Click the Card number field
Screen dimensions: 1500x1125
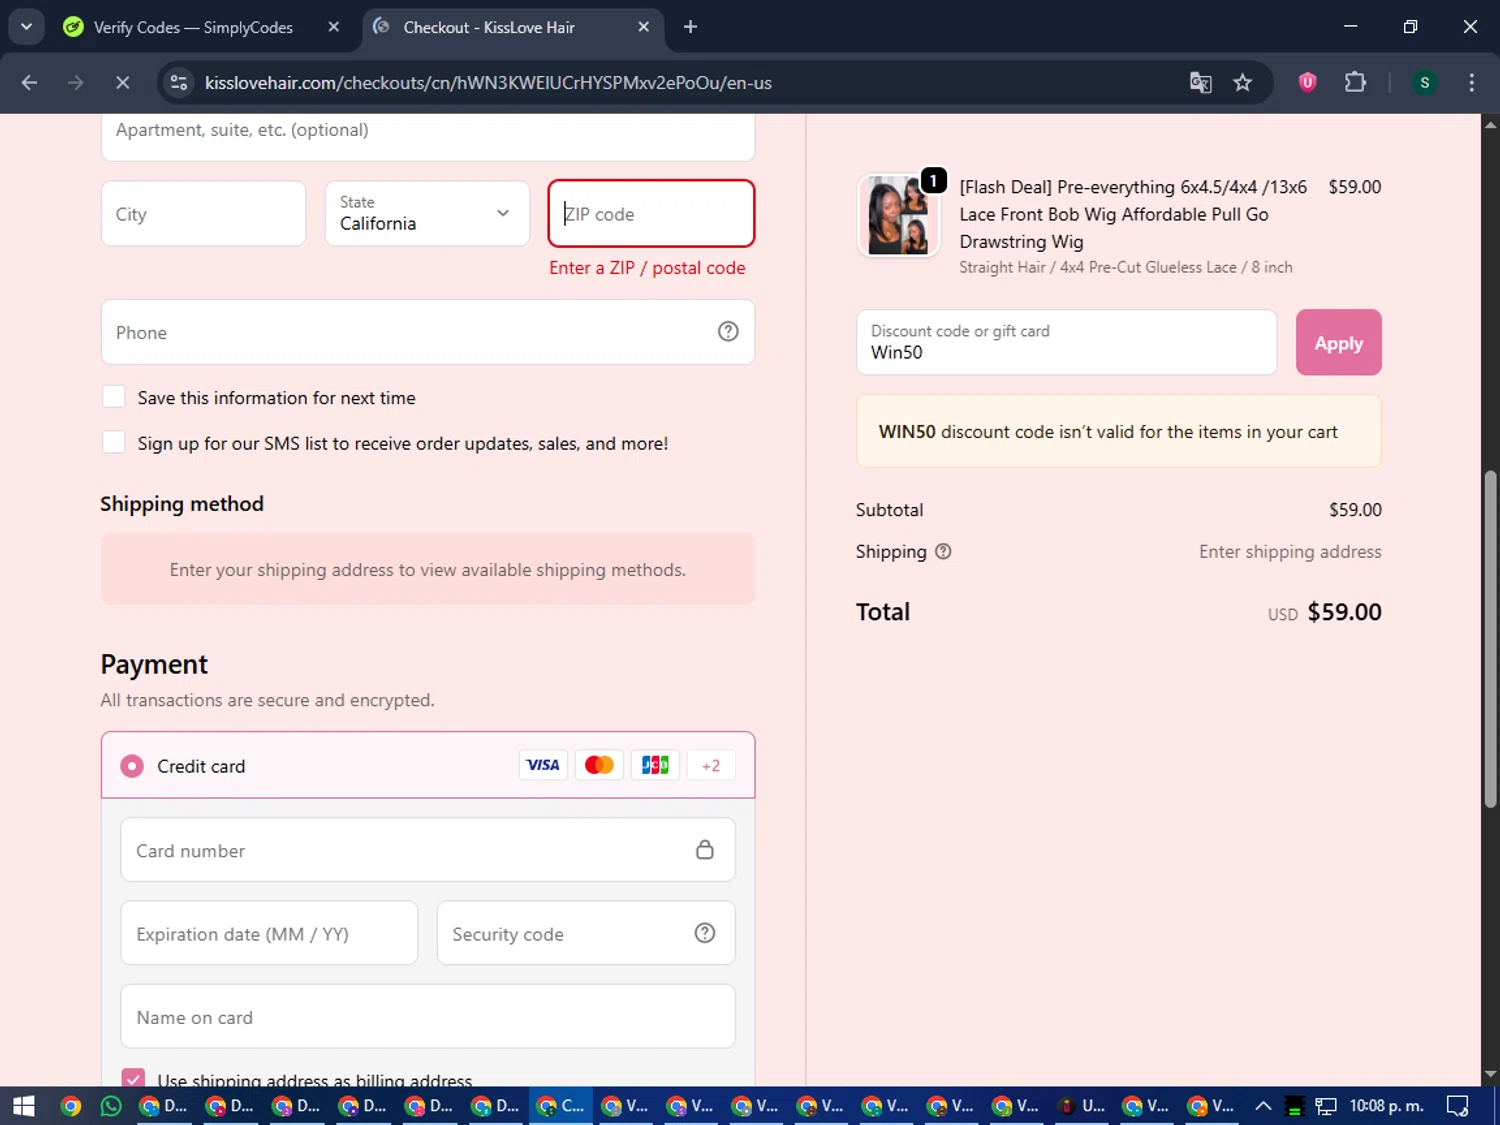point(428,850)
